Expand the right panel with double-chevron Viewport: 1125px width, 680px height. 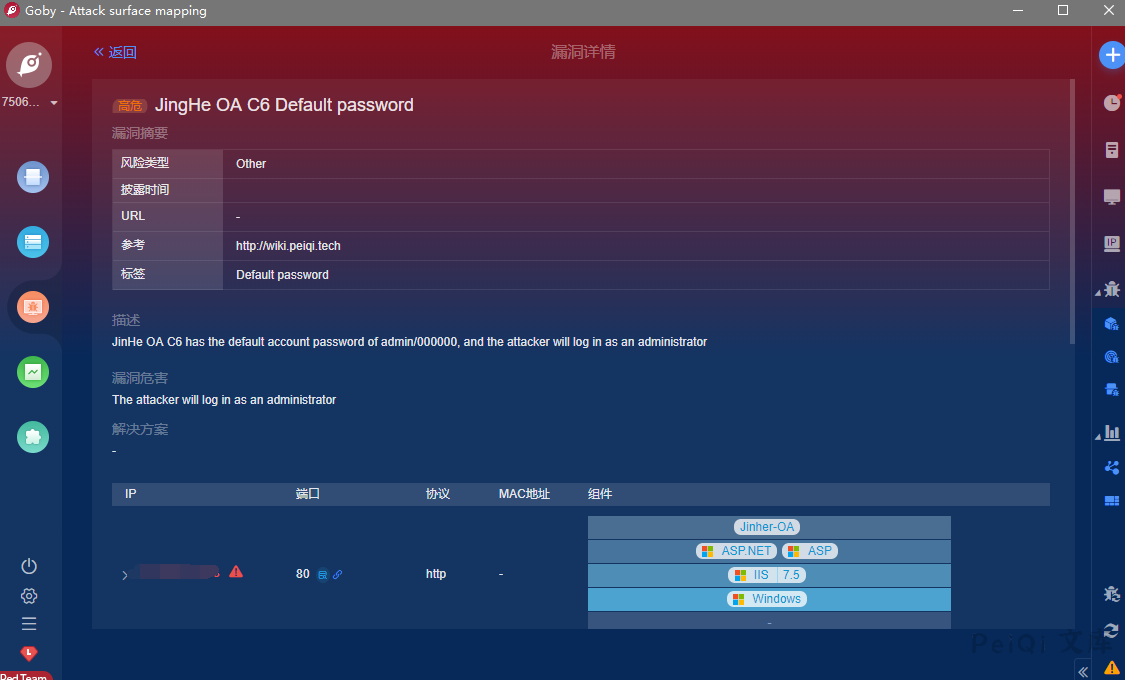pos(1083,671)
